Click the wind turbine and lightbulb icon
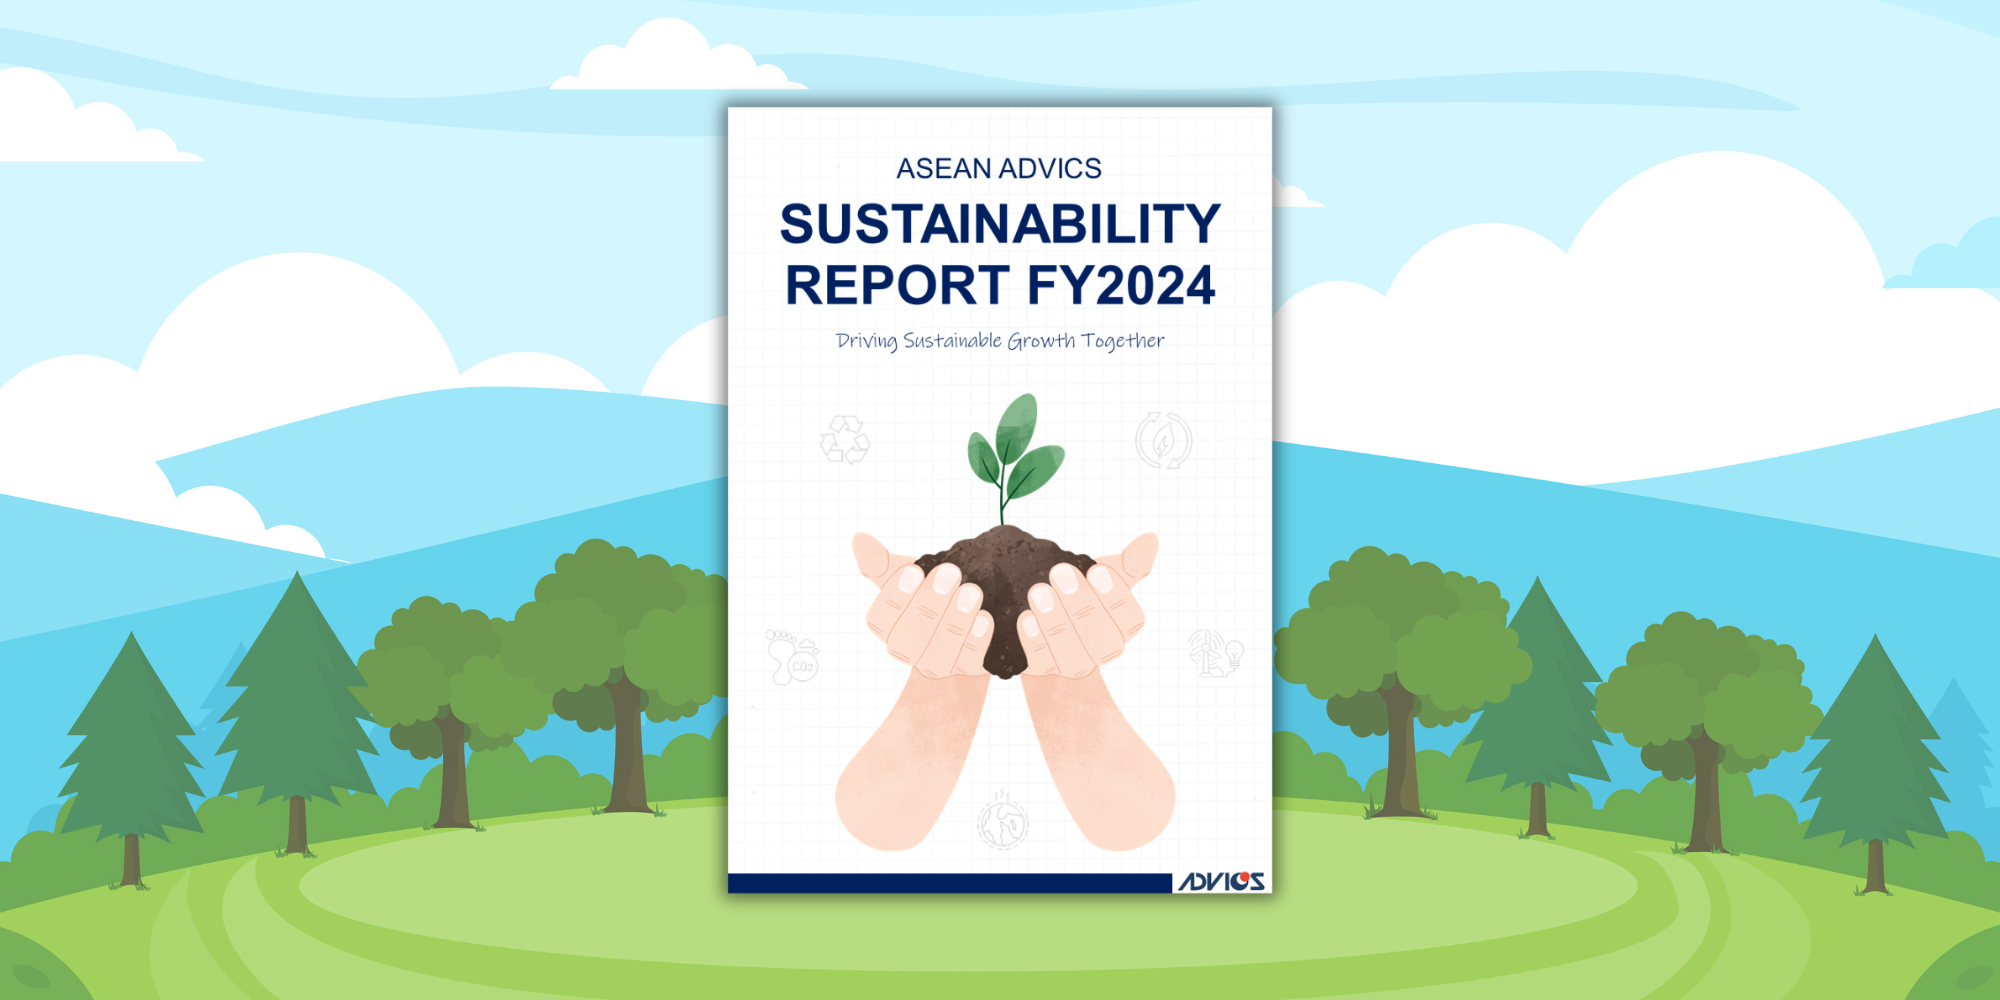The image size is (2000, 1000). [x=1215, y=653]
